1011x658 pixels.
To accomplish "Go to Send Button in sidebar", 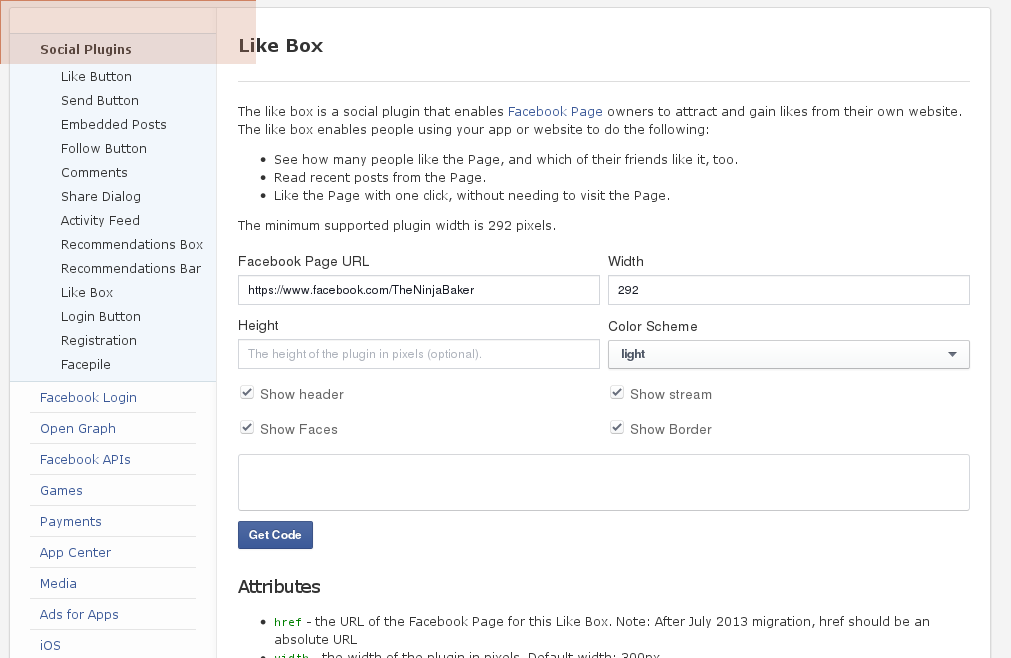I will 100,101.
